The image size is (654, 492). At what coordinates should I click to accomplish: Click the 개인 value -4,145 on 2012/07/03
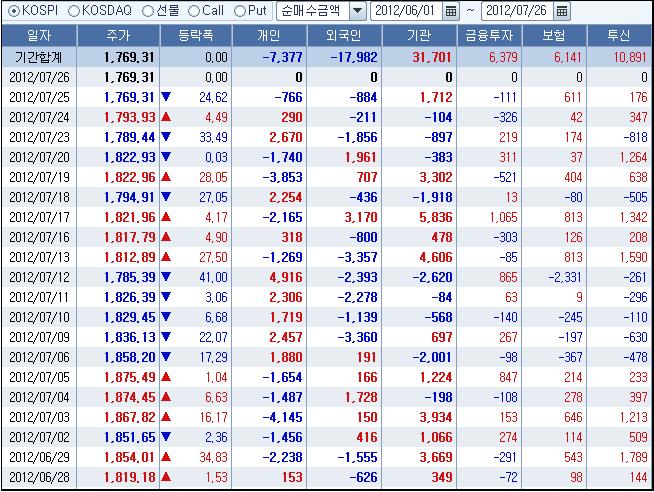pos(282,417)
